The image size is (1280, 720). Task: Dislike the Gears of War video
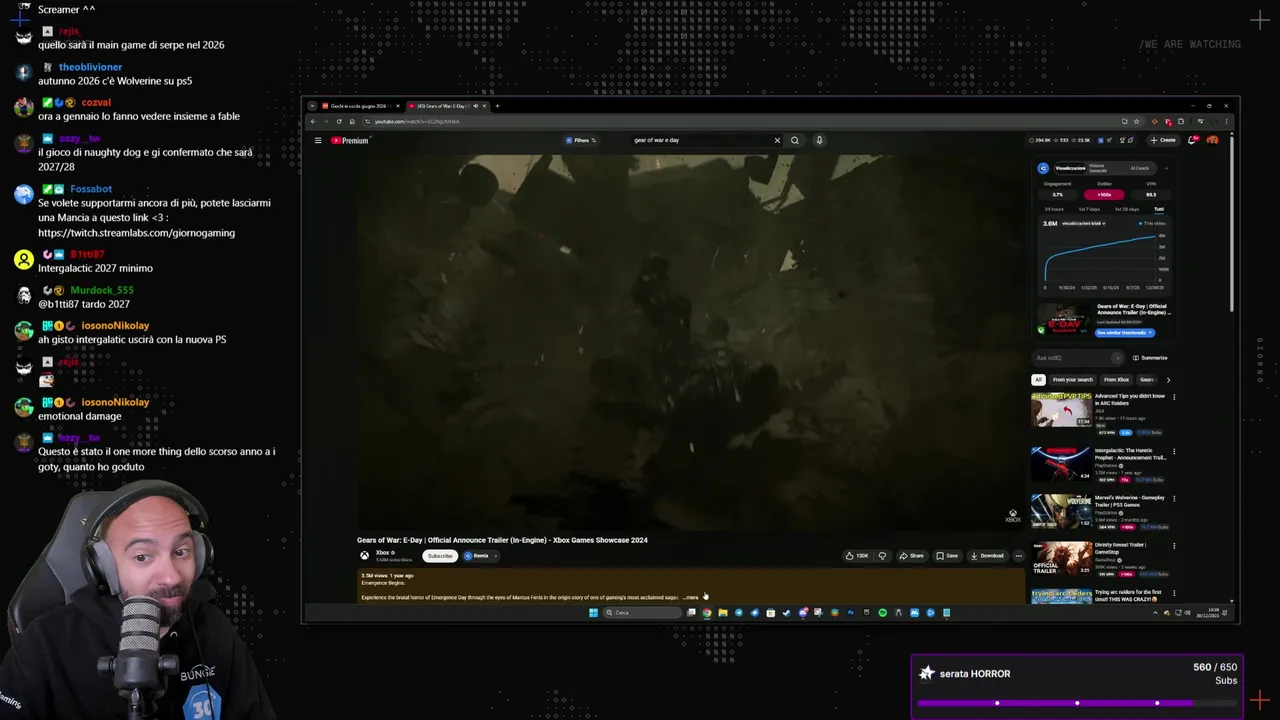882,556
